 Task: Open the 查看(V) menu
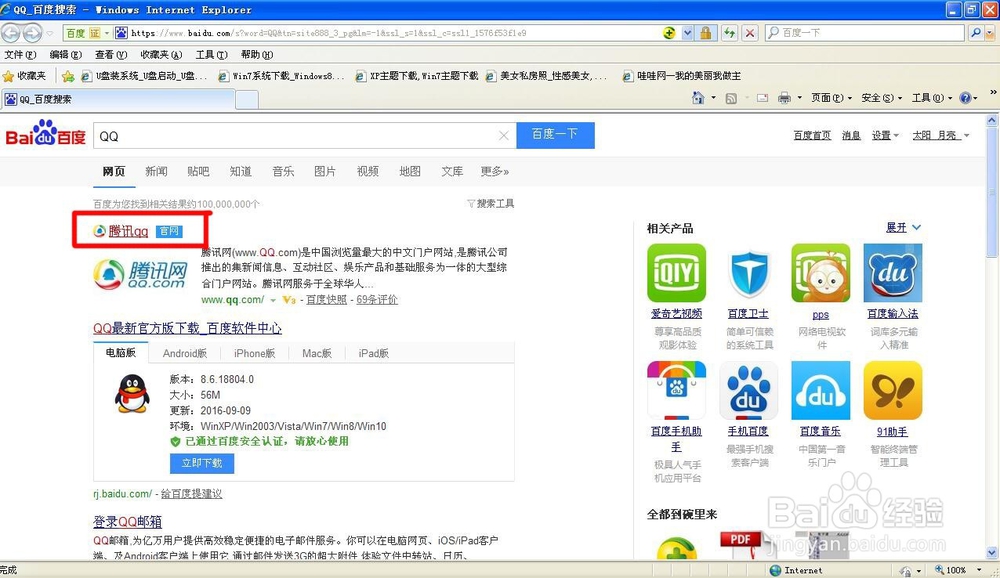pyautogui.click(x=111, y=55)
